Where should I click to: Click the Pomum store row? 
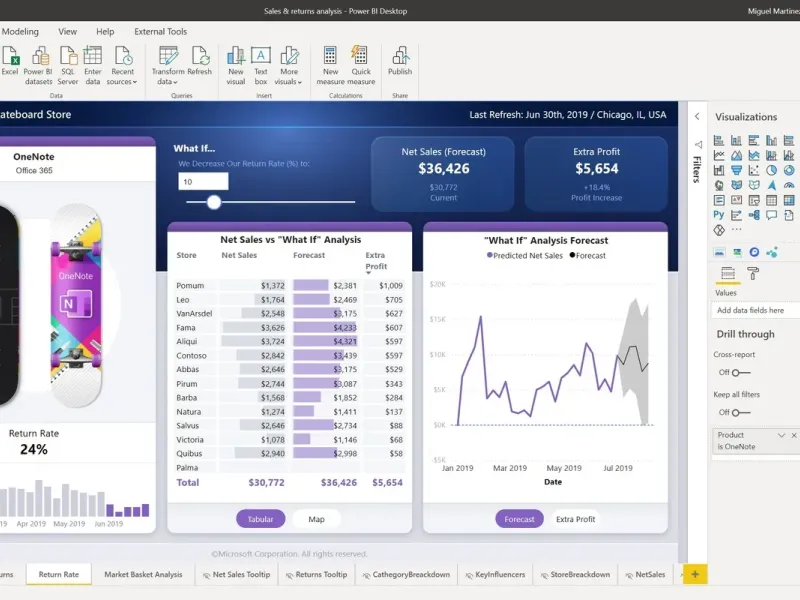tap(290, 286)
